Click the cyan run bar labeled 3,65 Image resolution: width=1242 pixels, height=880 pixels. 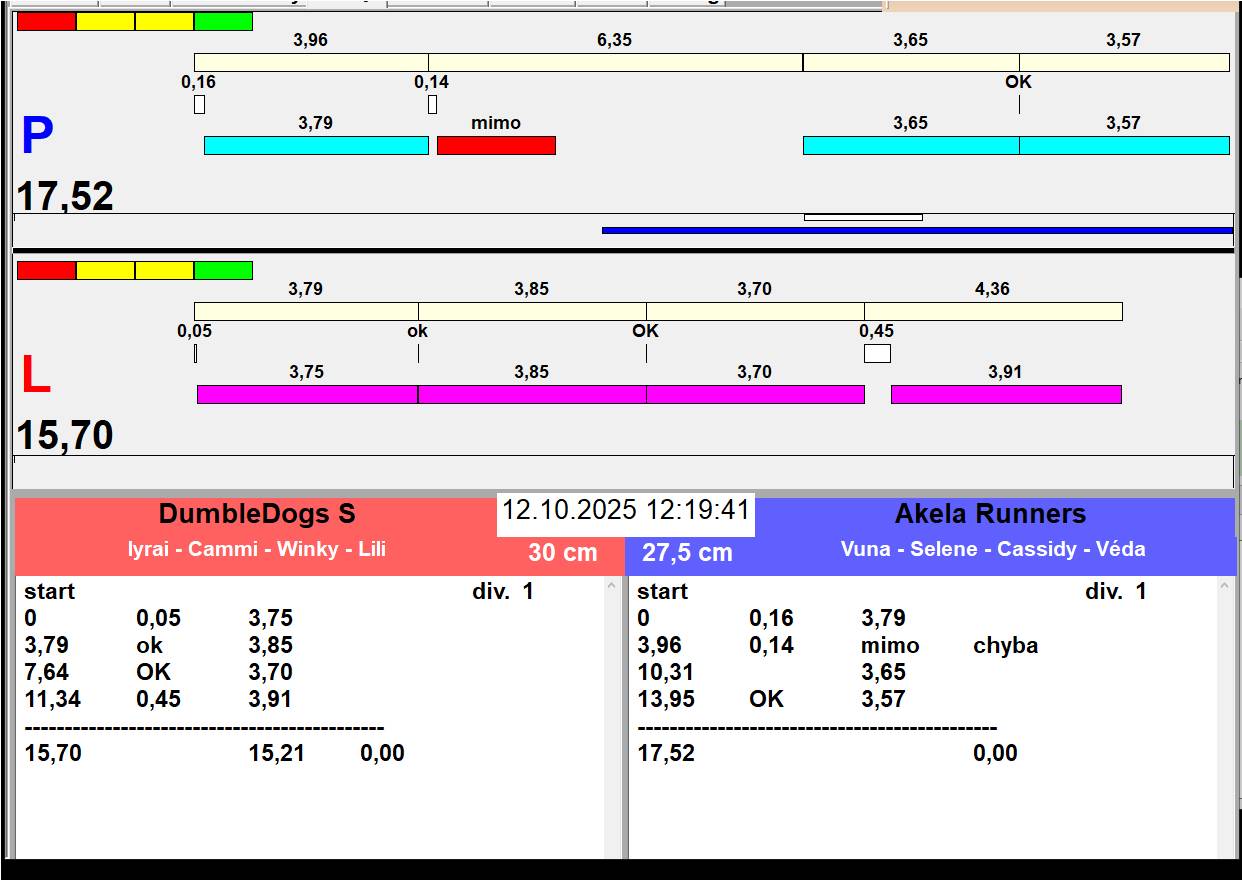pos(911,145)
